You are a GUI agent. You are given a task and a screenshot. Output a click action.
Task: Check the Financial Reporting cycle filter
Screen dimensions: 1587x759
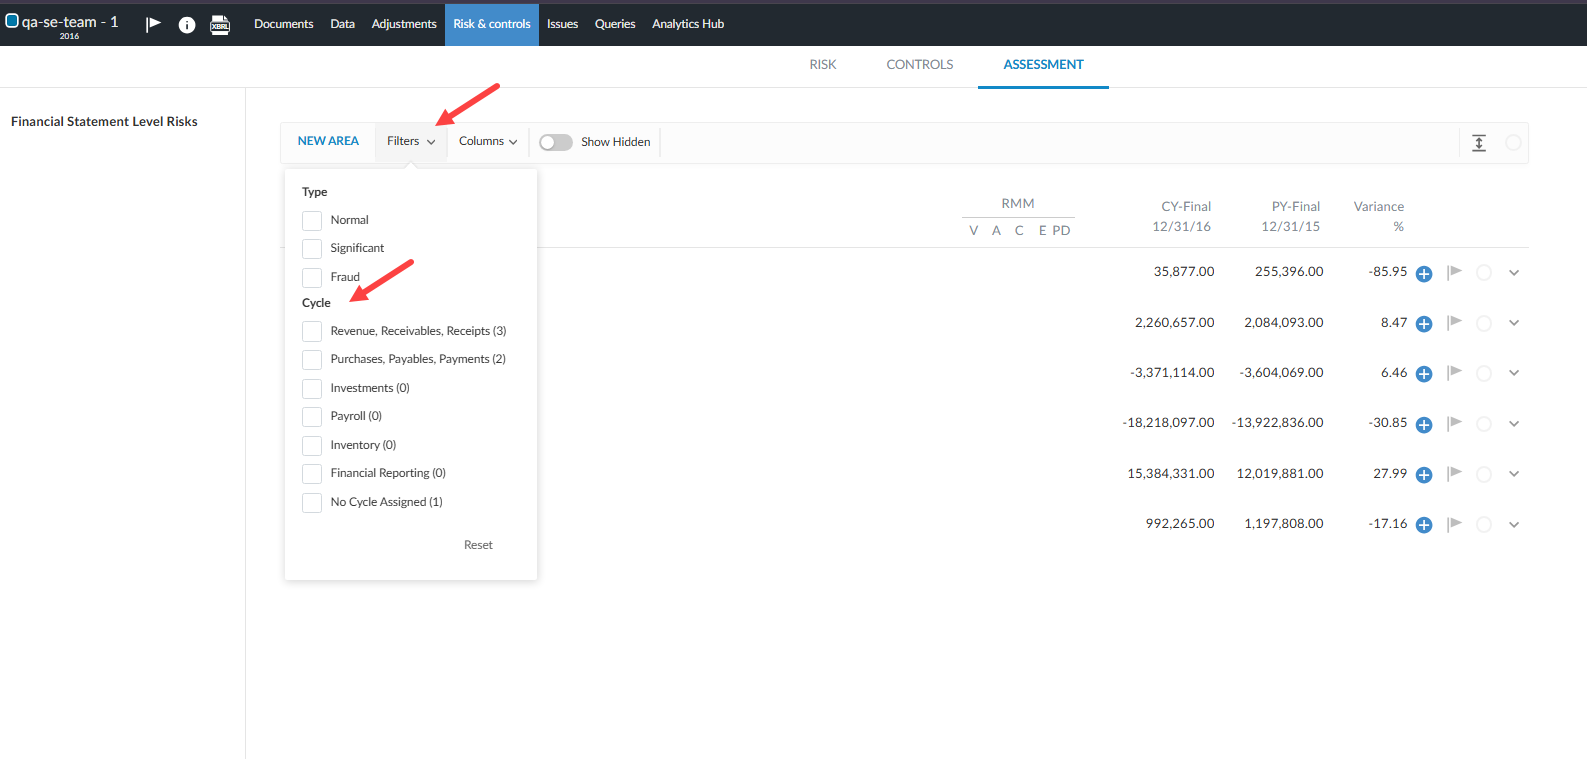(x=312, y=473)
